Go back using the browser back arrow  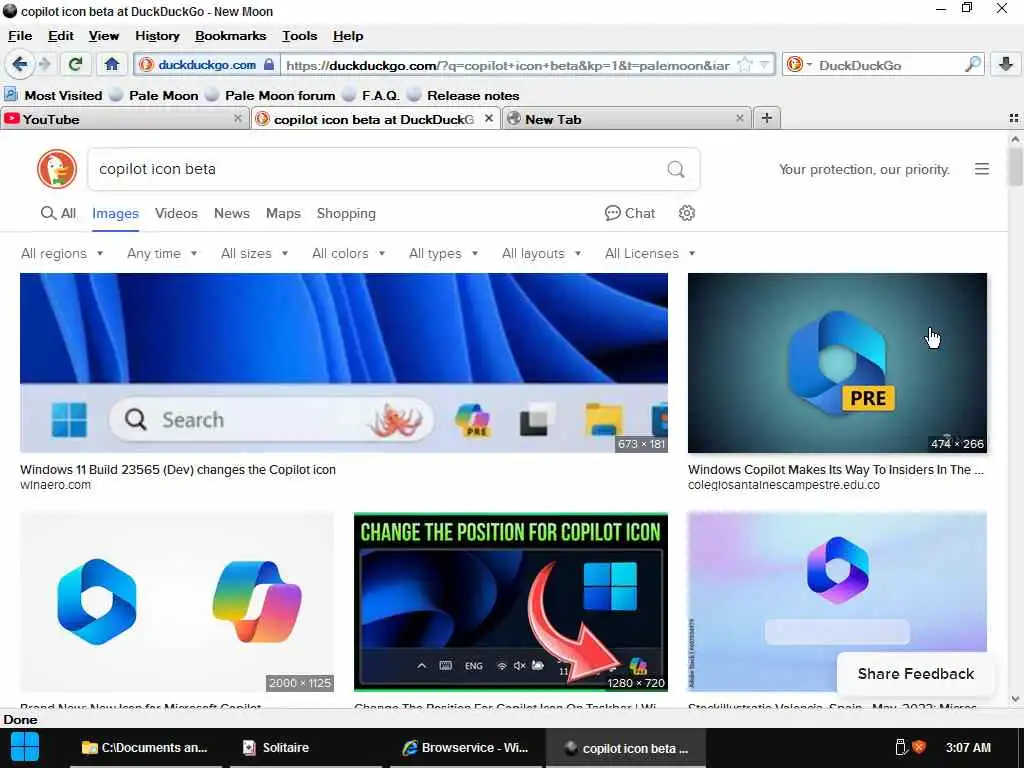click(19, 65)
